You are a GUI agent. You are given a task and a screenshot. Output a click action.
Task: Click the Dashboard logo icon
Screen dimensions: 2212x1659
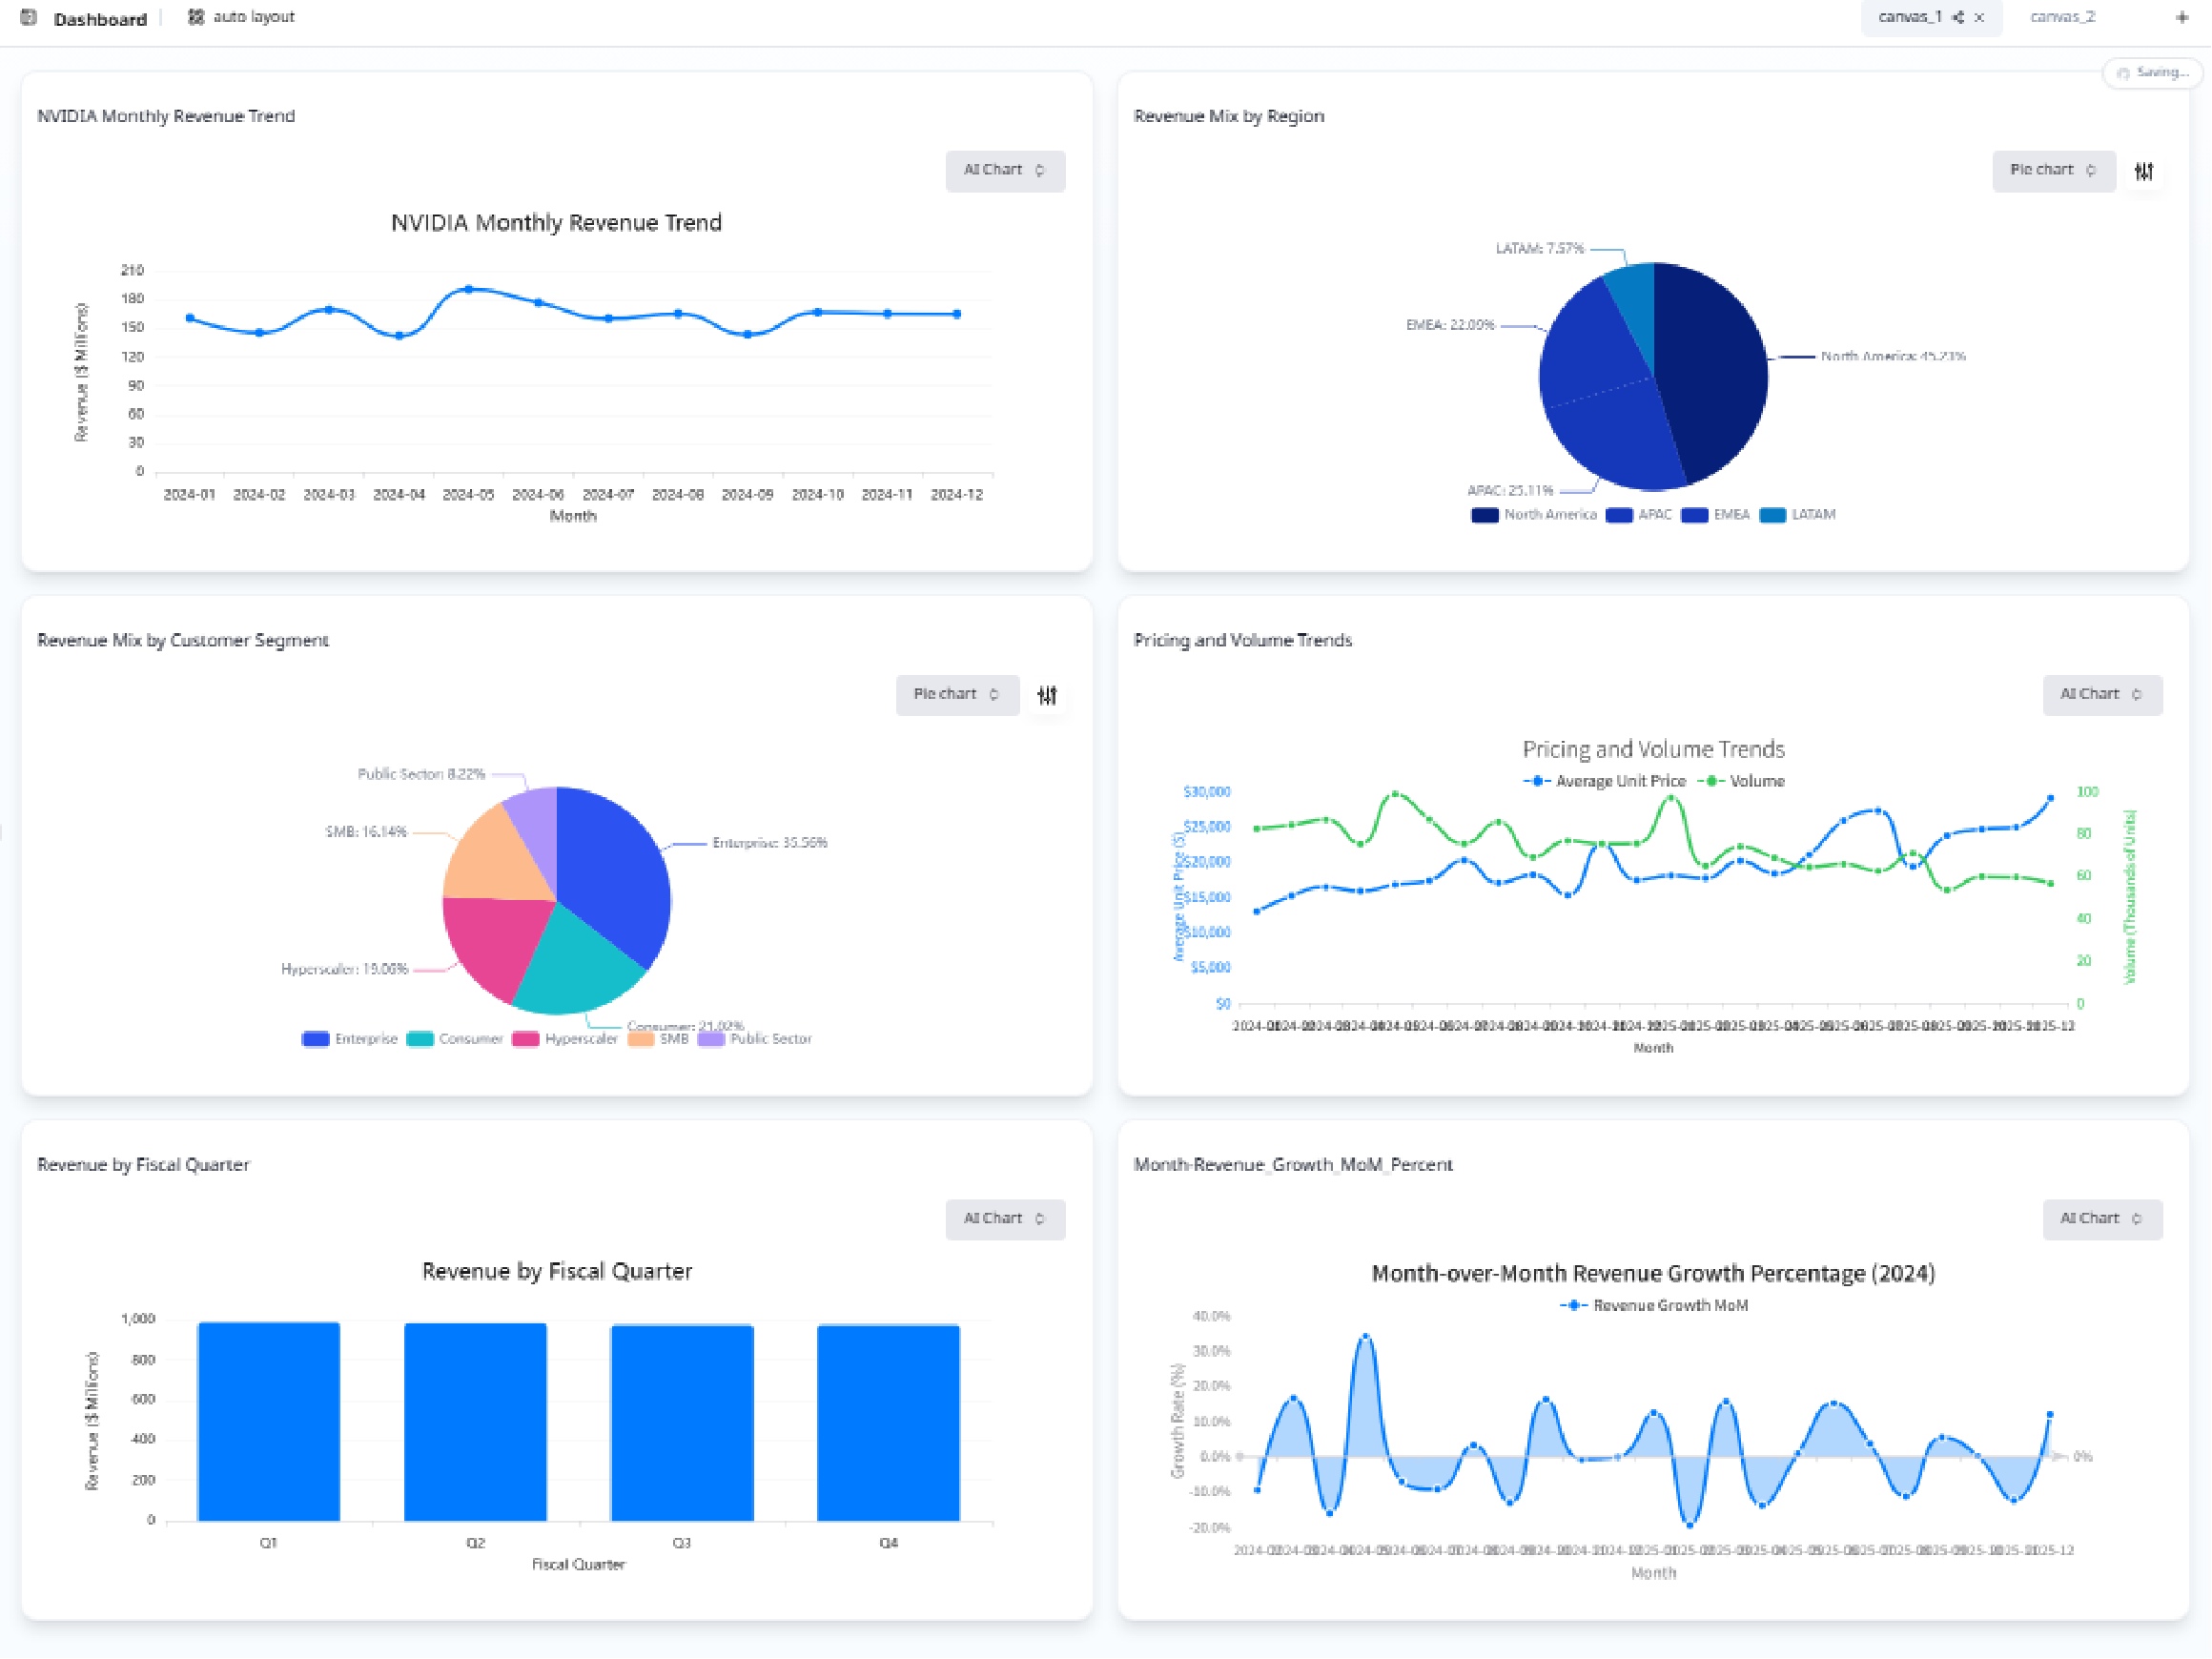point(29,17)
